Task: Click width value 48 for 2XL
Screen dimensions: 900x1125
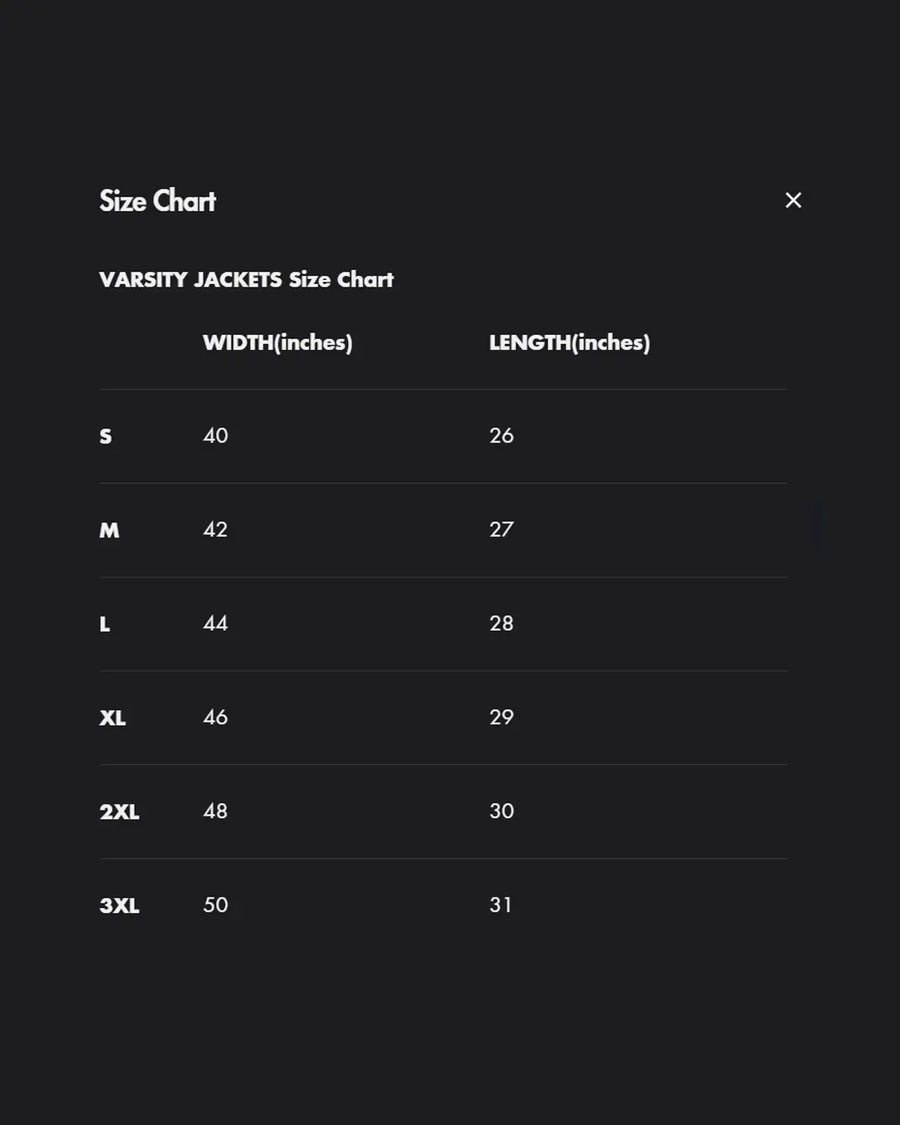Action: click(x=215, y=811)
